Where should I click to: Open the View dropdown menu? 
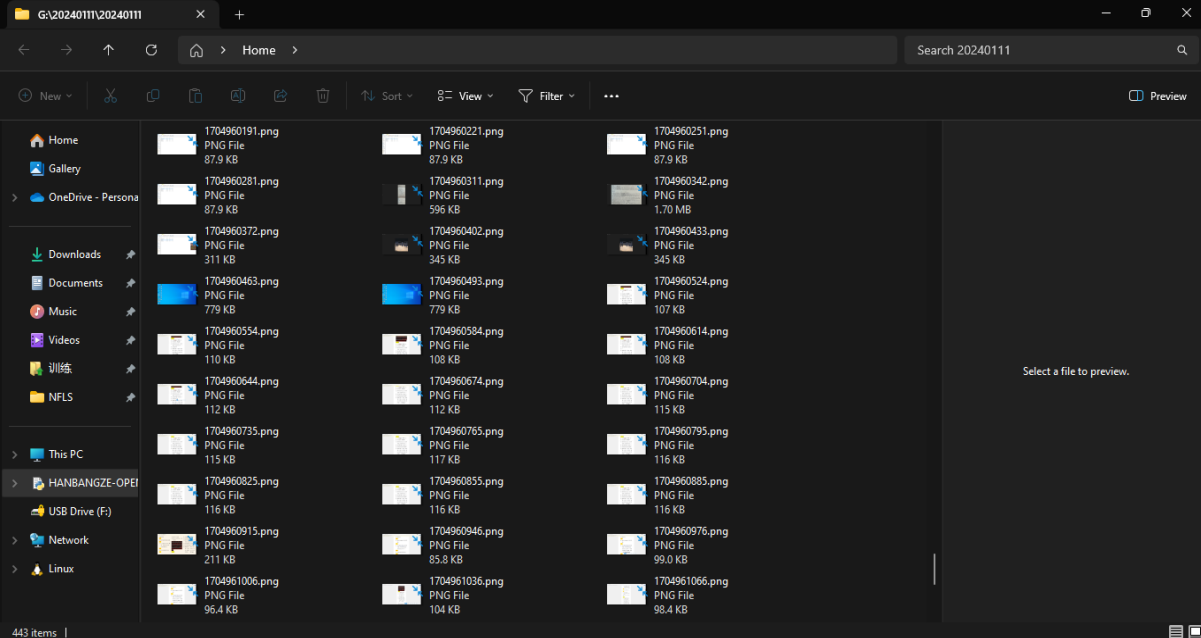tap(466, 96)
